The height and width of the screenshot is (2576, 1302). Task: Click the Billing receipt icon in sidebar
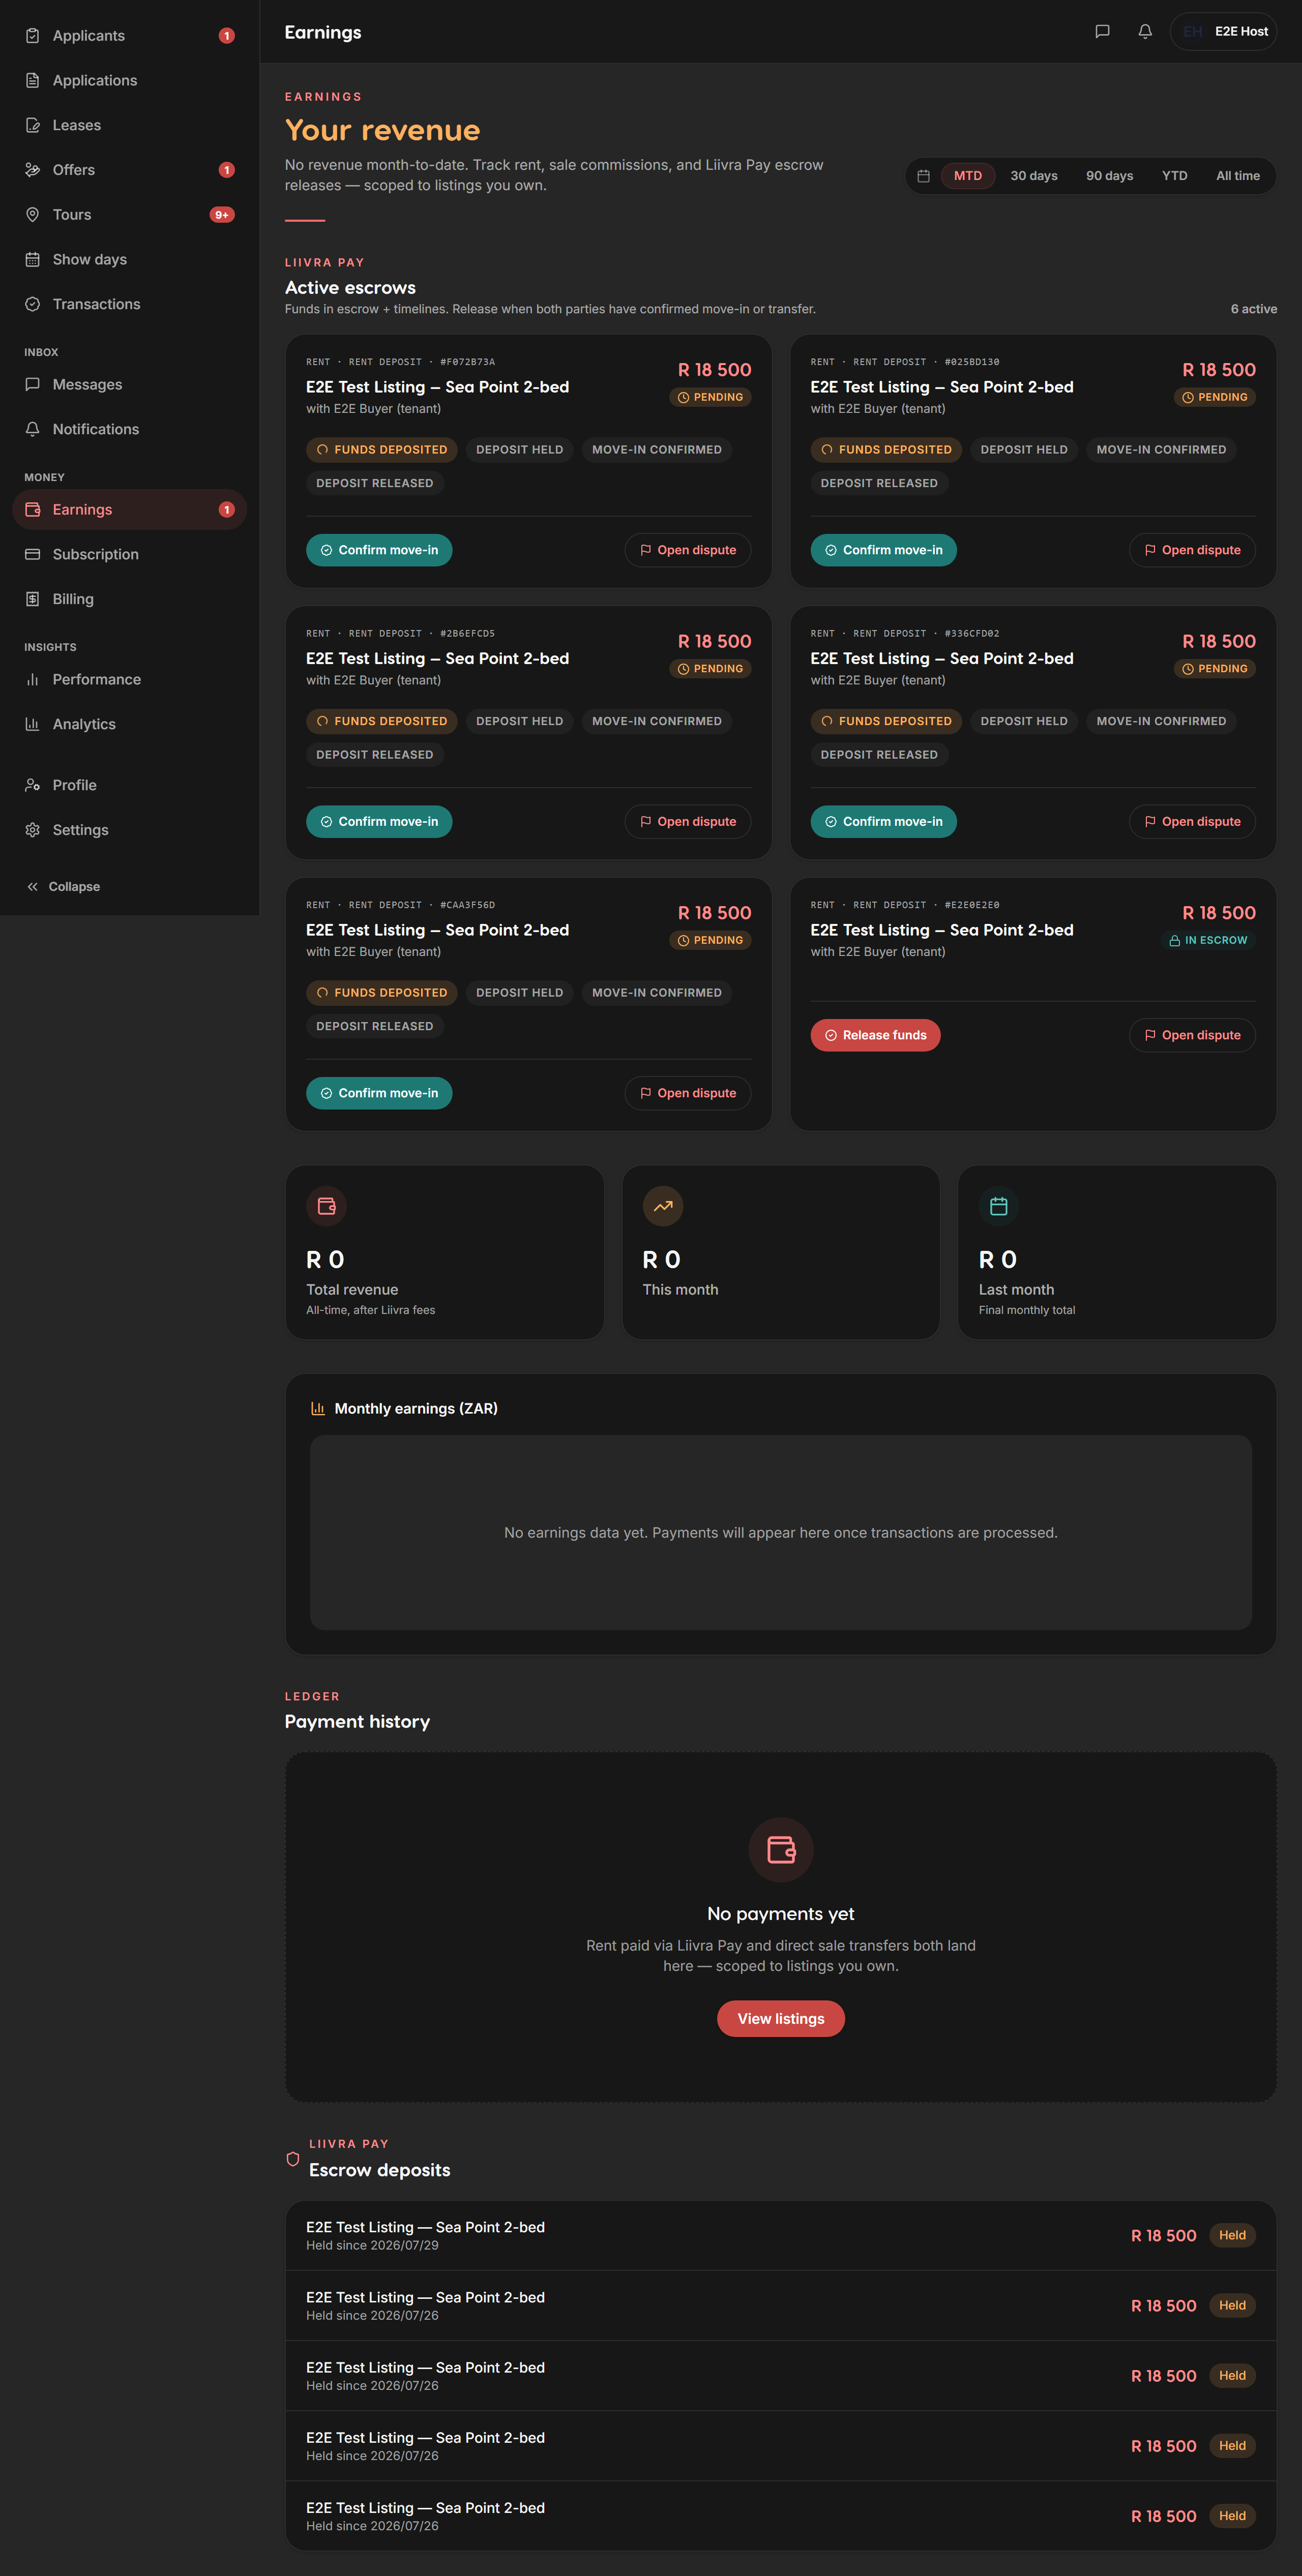click(x=33, y=600)
